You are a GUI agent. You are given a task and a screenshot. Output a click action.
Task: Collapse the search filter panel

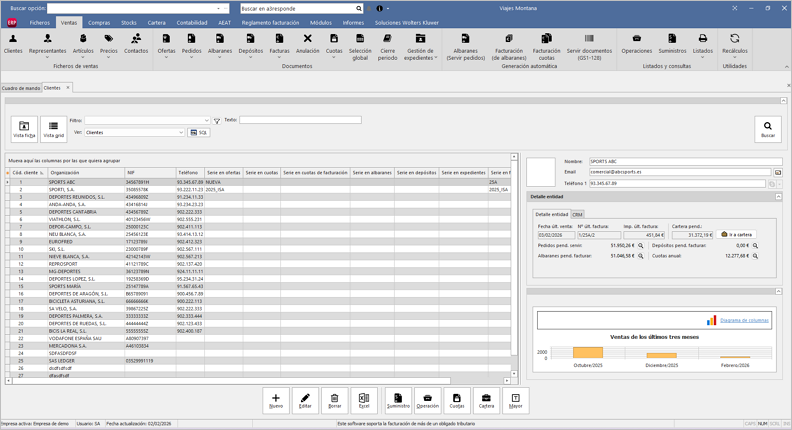pos(783,101)
